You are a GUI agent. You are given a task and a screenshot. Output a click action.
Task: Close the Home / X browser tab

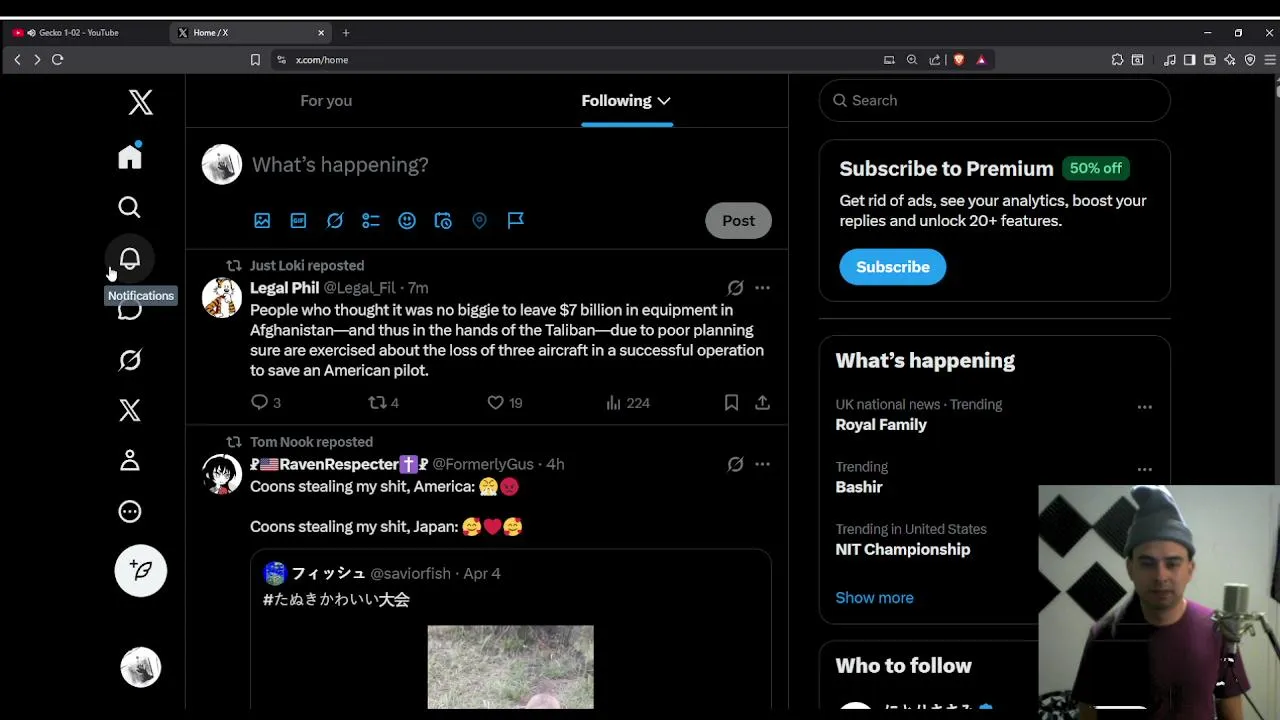(x=321, y=33)
